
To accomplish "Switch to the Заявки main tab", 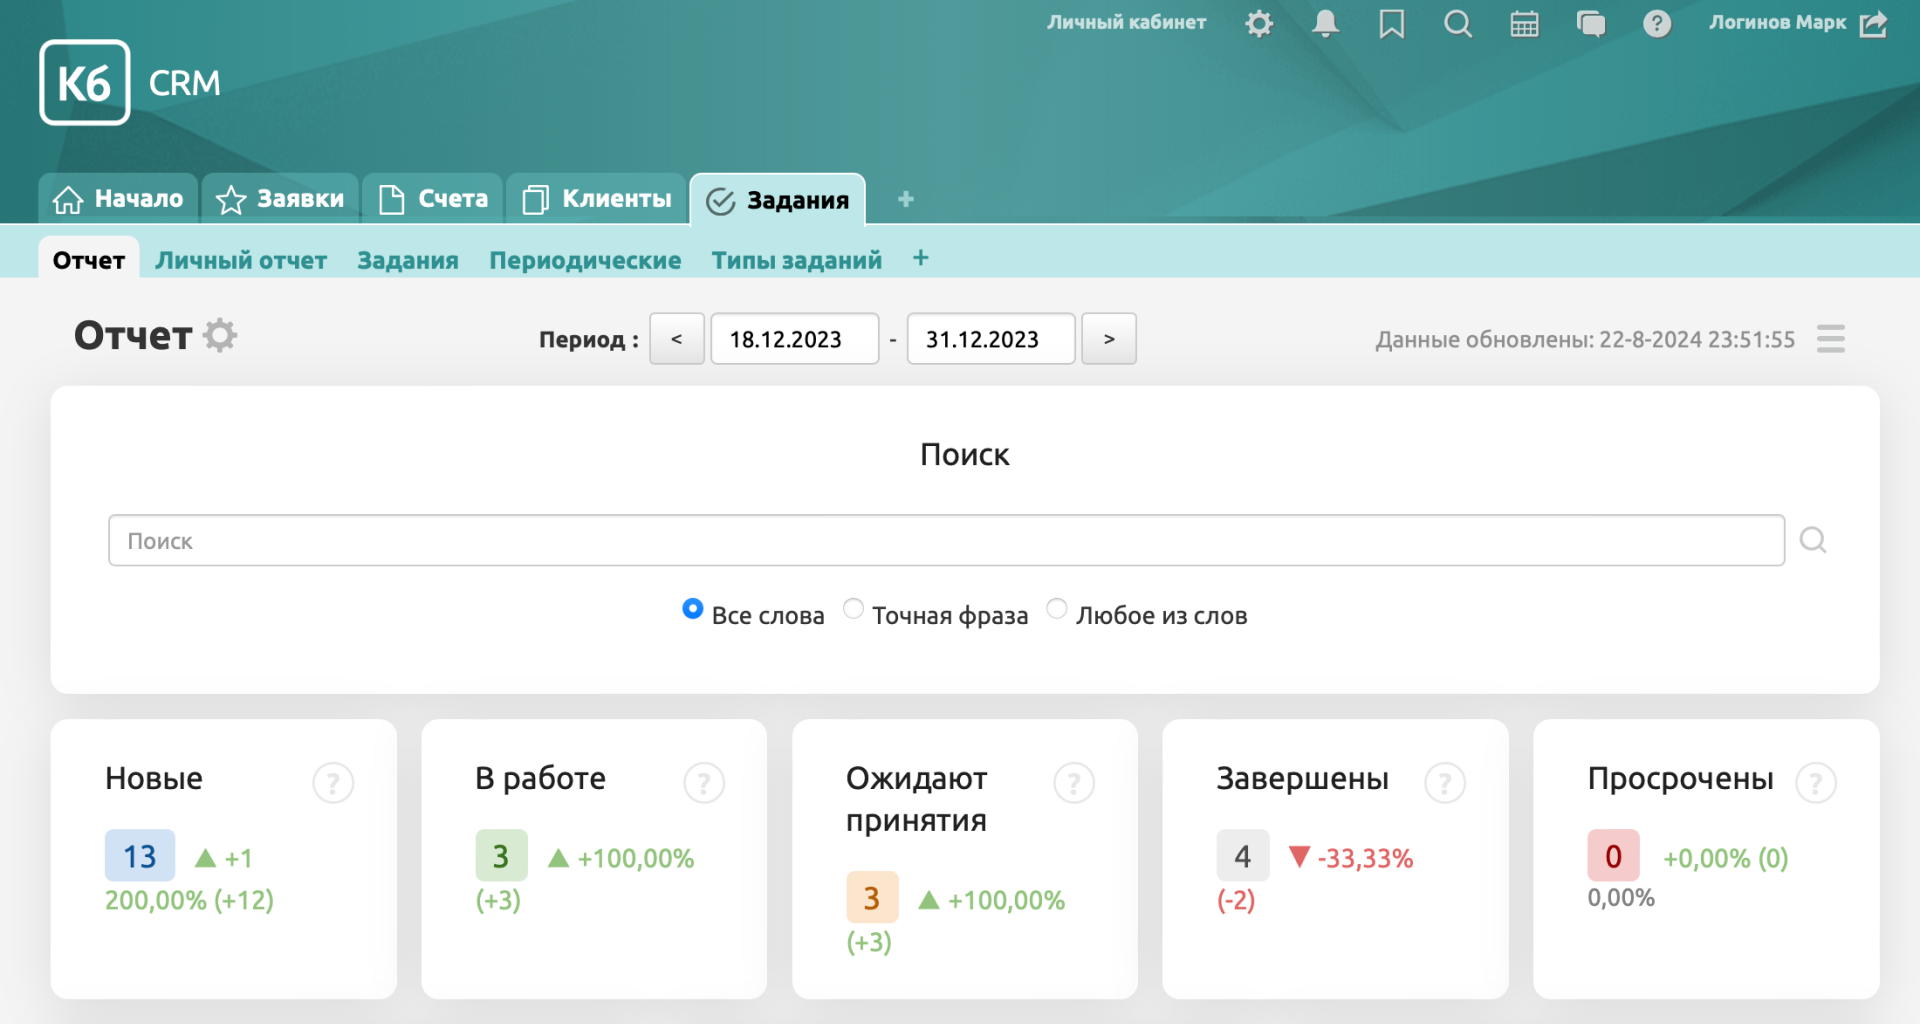I will (281, 199).
